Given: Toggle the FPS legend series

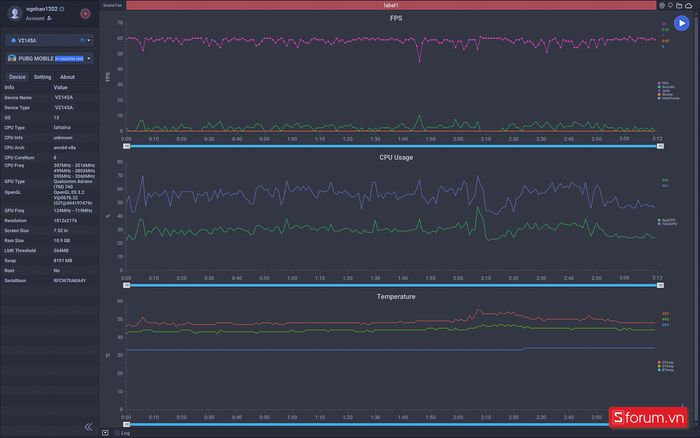Looking at the screenshot, I should pos(665,83).
